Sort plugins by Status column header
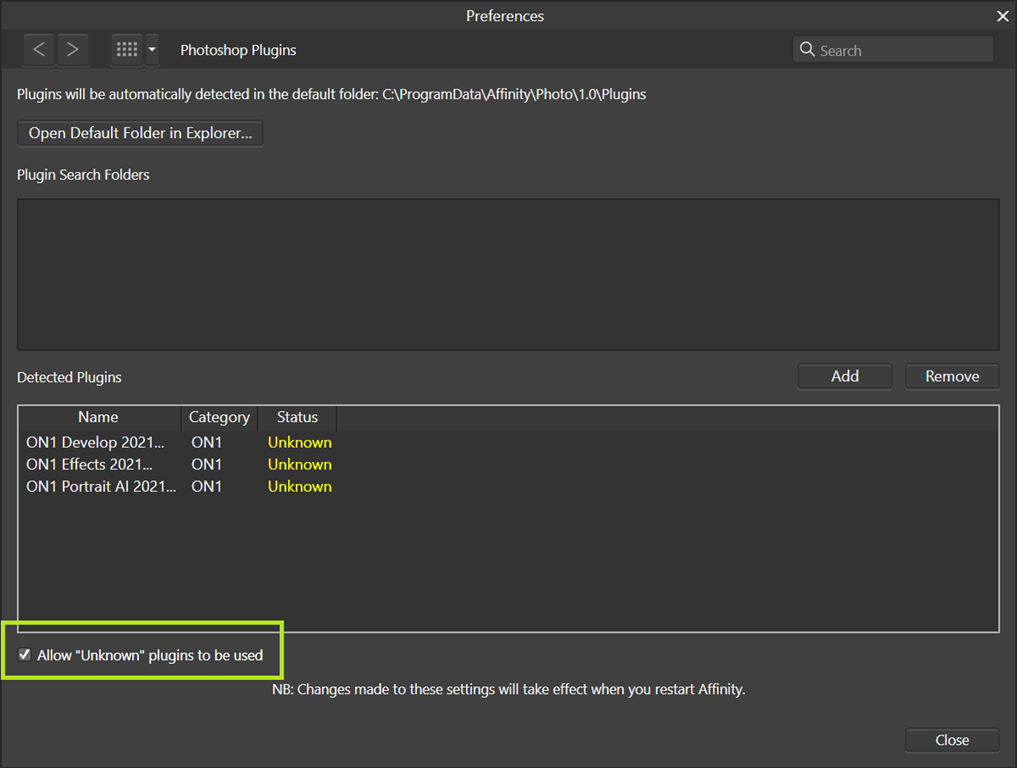This screenshot has width=1017, height=768. (297, 417)
